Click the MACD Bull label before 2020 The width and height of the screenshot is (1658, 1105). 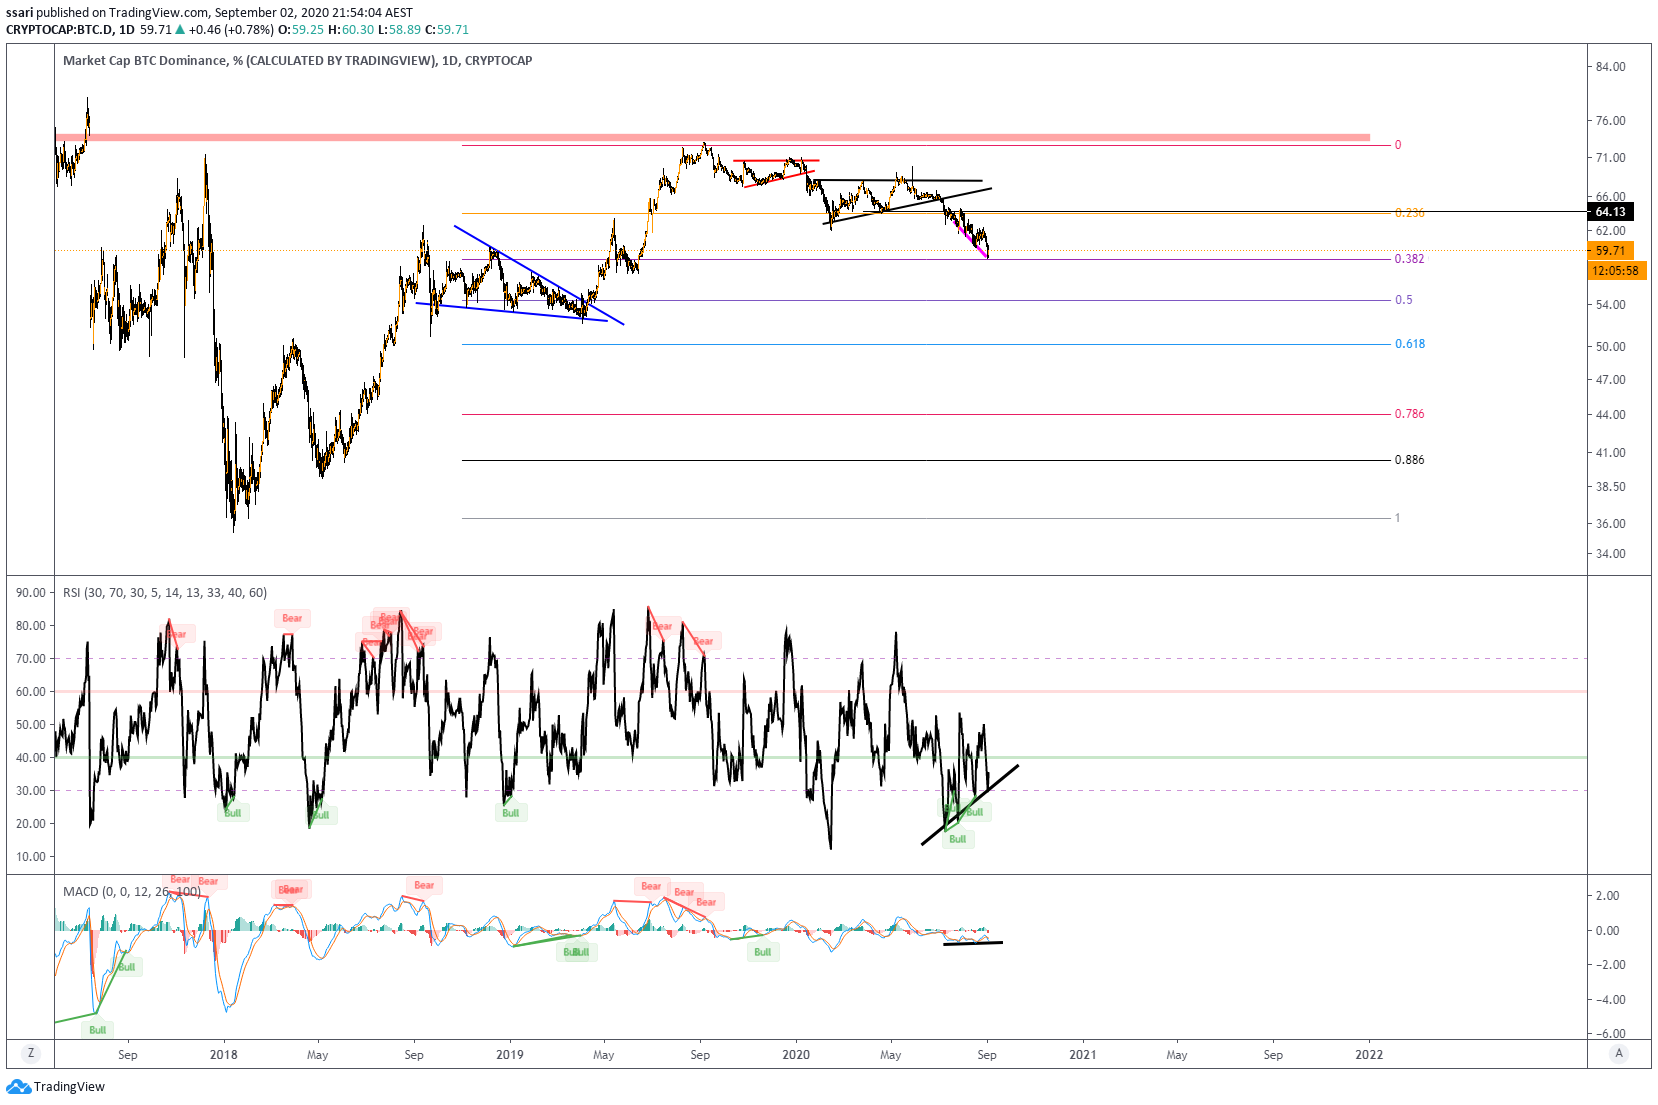pyautogui.click(x=763, y=952)
